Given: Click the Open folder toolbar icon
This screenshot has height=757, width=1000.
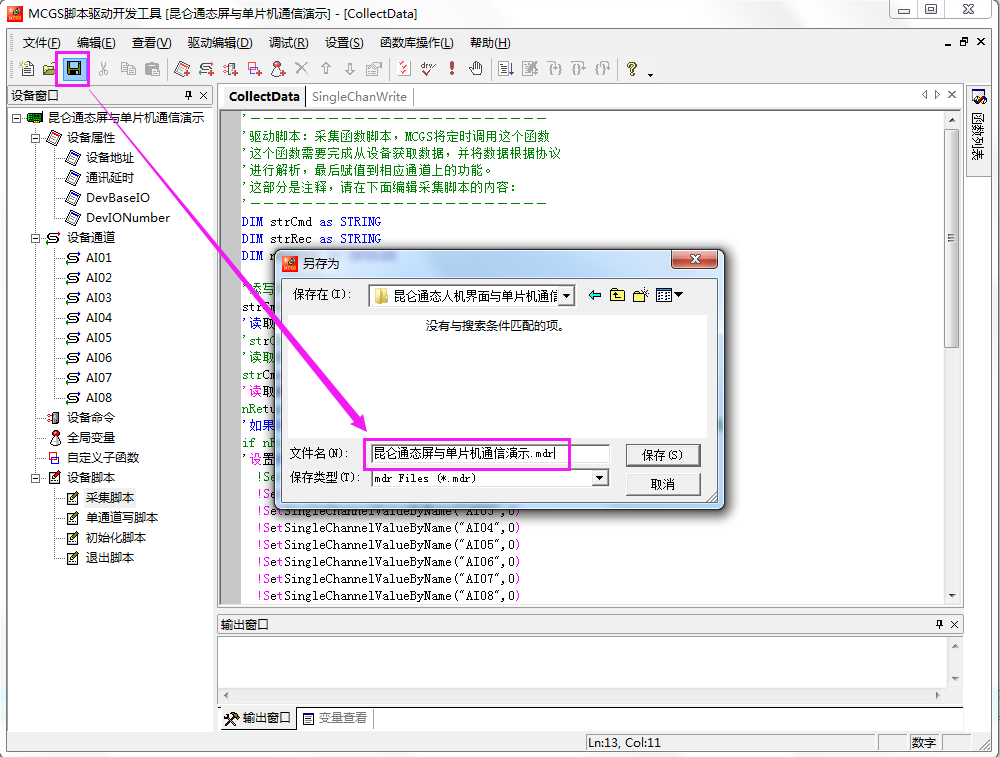Looking at the screenshot, I should pos(49,69).
